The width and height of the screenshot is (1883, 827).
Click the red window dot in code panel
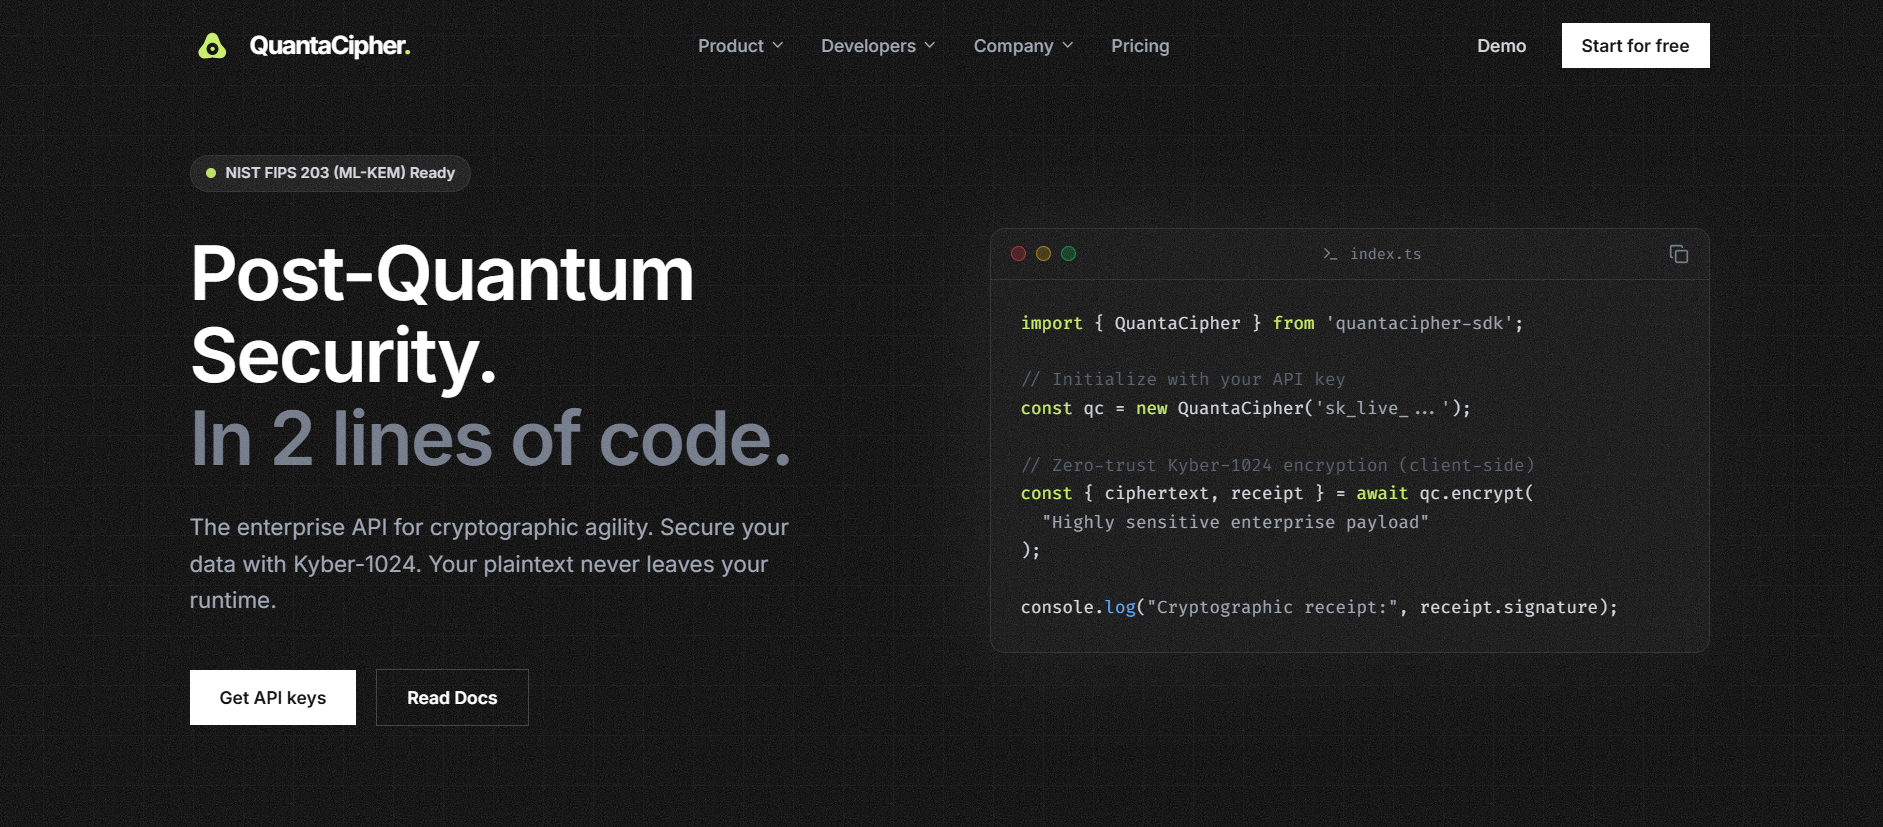pos(1018,254)
